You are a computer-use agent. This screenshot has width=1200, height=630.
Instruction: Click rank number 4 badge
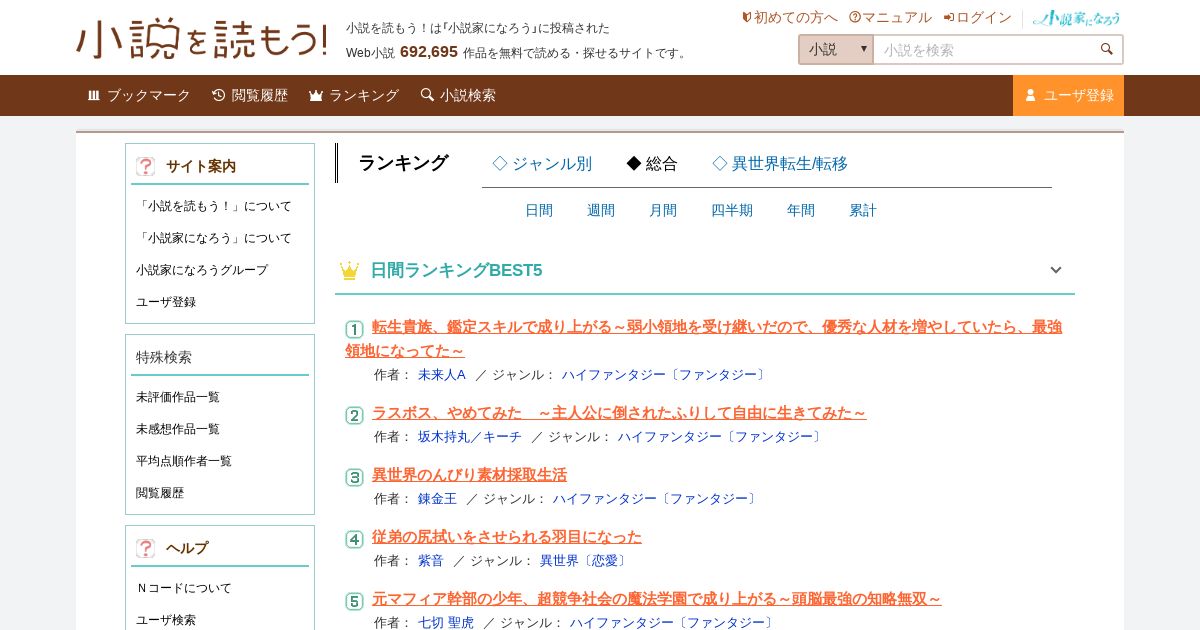click(354, 539)
